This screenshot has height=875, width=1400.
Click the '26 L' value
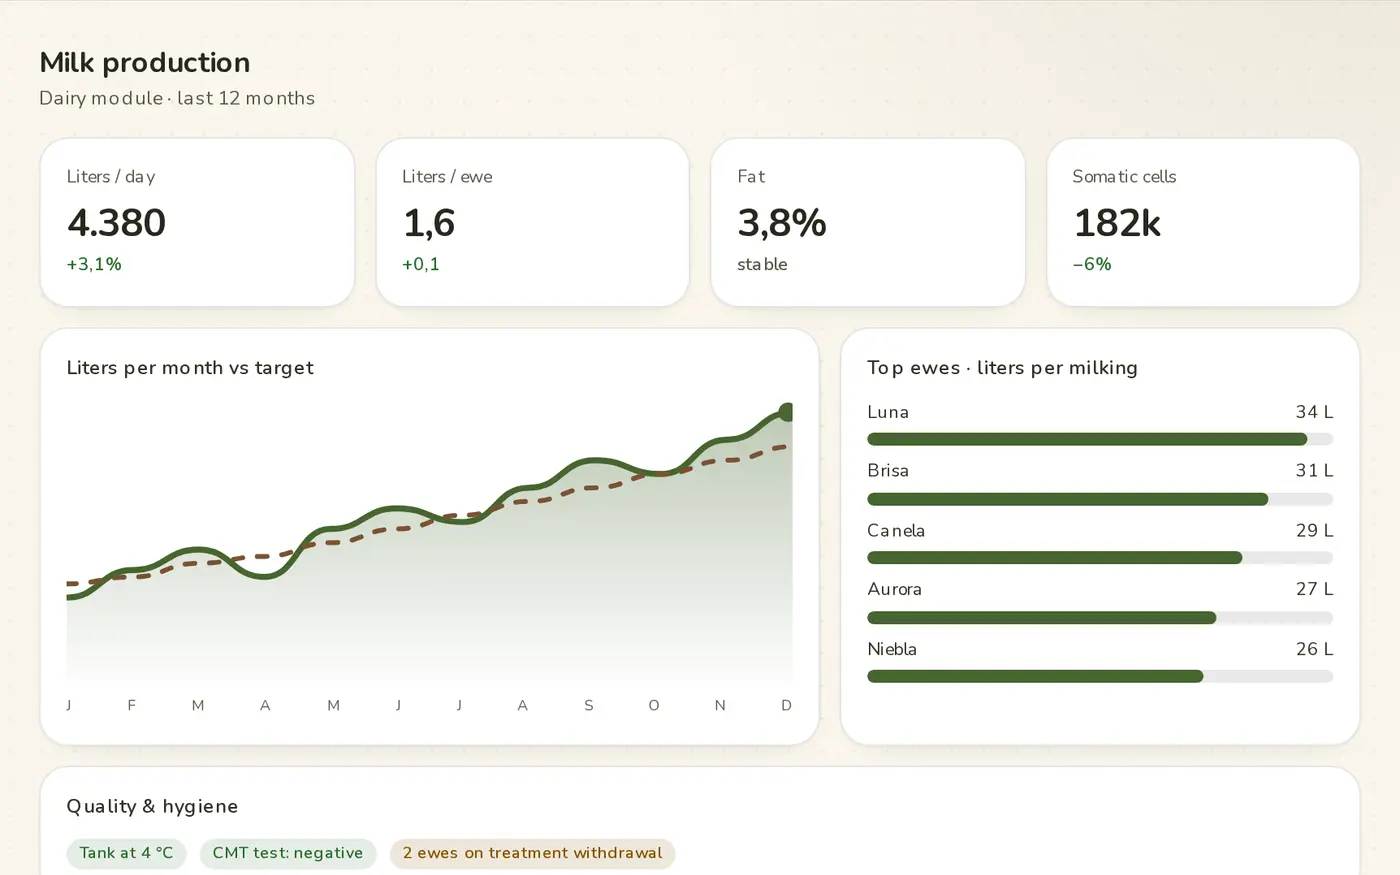(x=1314, y=649)
